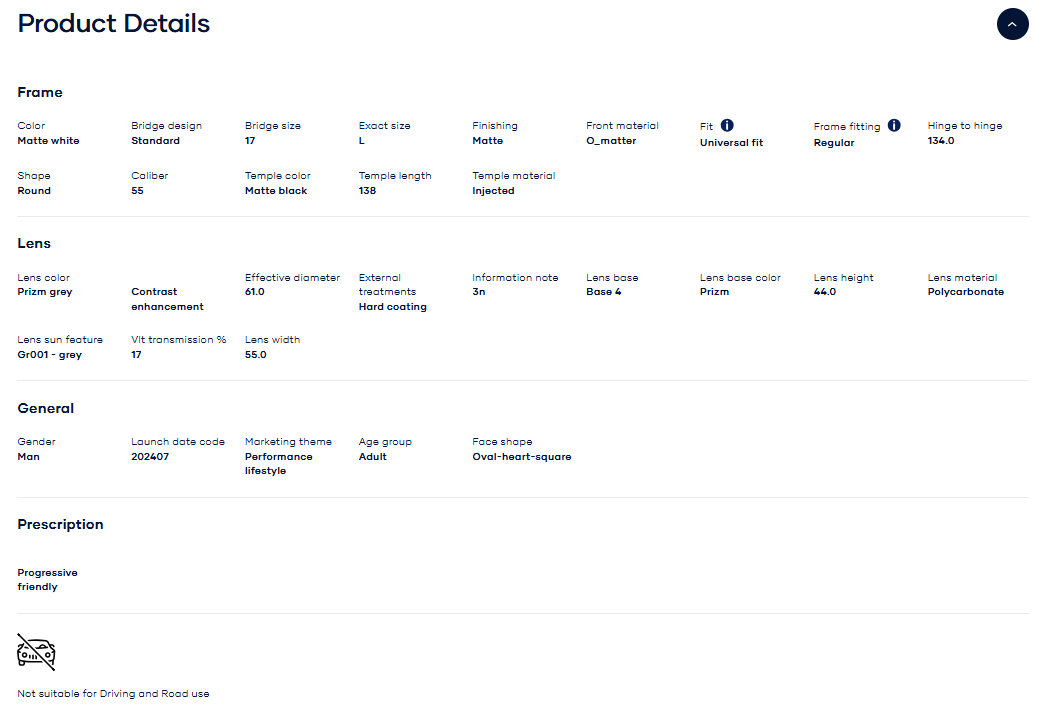Click the Hard coating treatment value
The image size is (1058, 714).
[392, 307]
